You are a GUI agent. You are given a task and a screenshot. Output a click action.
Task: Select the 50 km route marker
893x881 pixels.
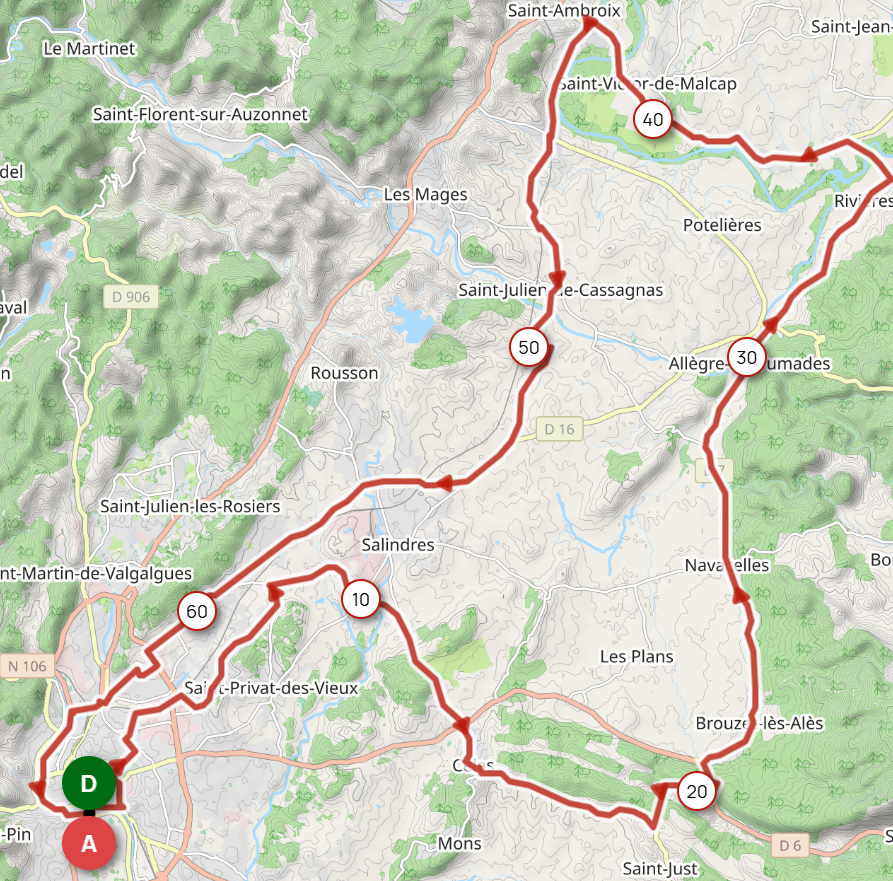tap(529, 347)
